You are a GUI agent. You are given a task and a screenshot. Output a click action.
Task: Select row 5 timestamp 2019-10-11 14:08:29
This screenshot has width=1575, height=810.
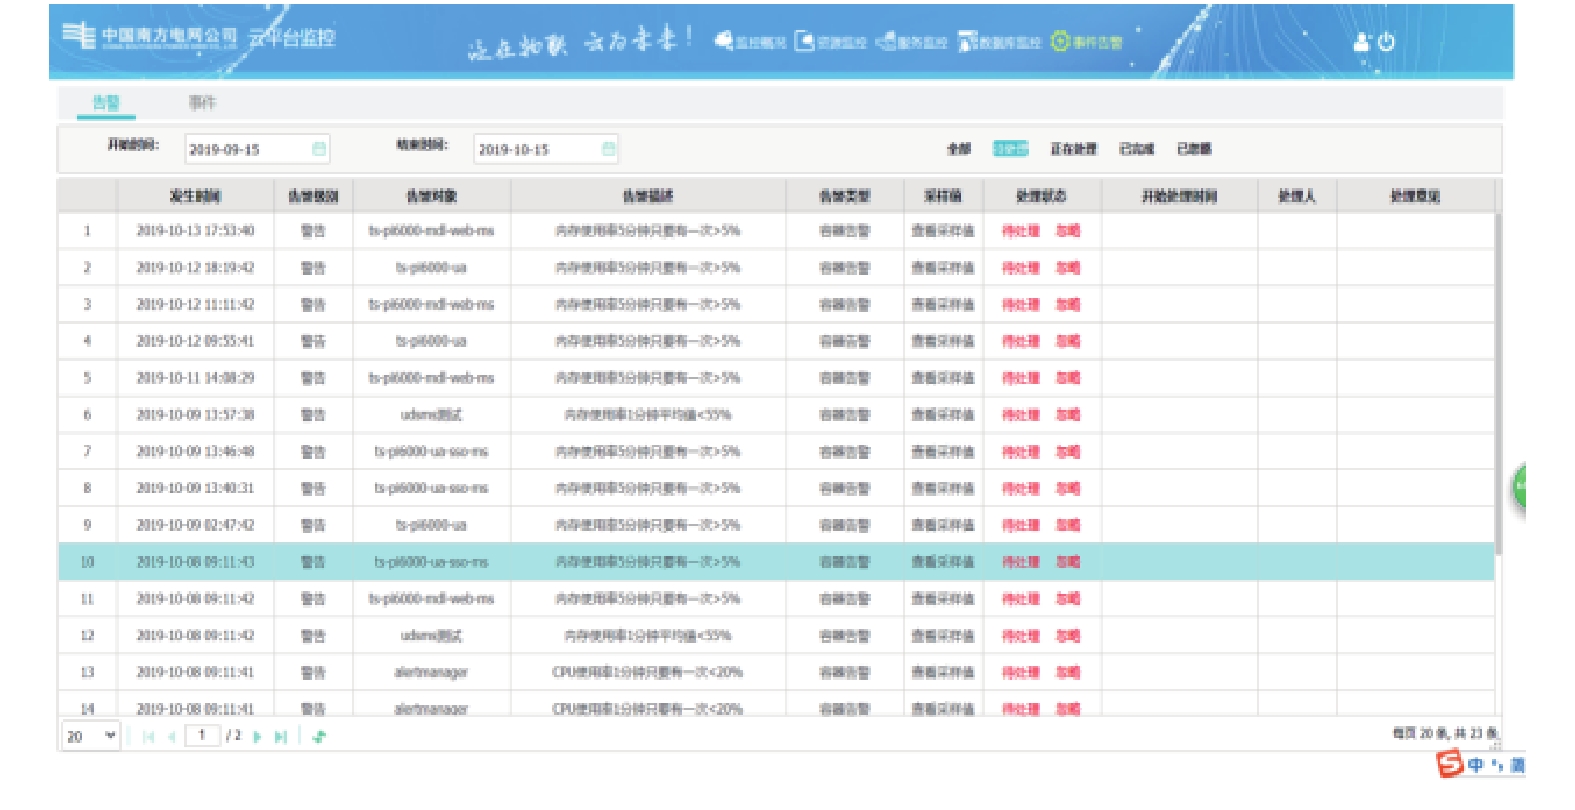point(195,378)
